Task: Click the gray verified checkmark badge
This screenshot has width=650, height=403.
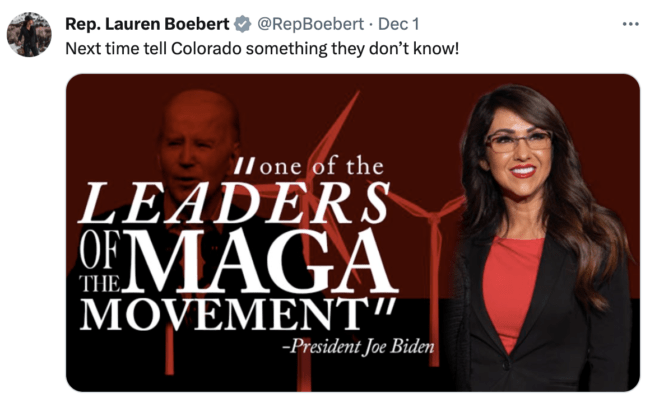Action: click(242, 24)
